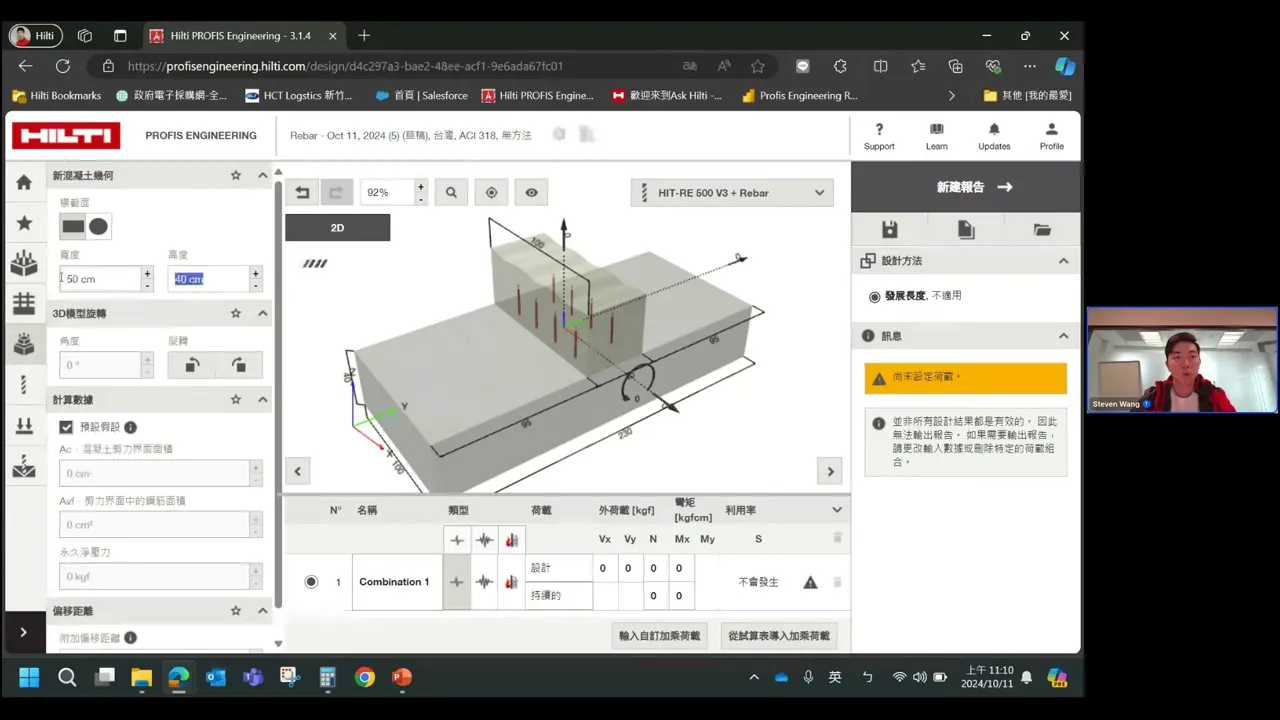1280x720 pixels.
Task: Collapse the 新混凝土幾何 section
Action: 263,175
